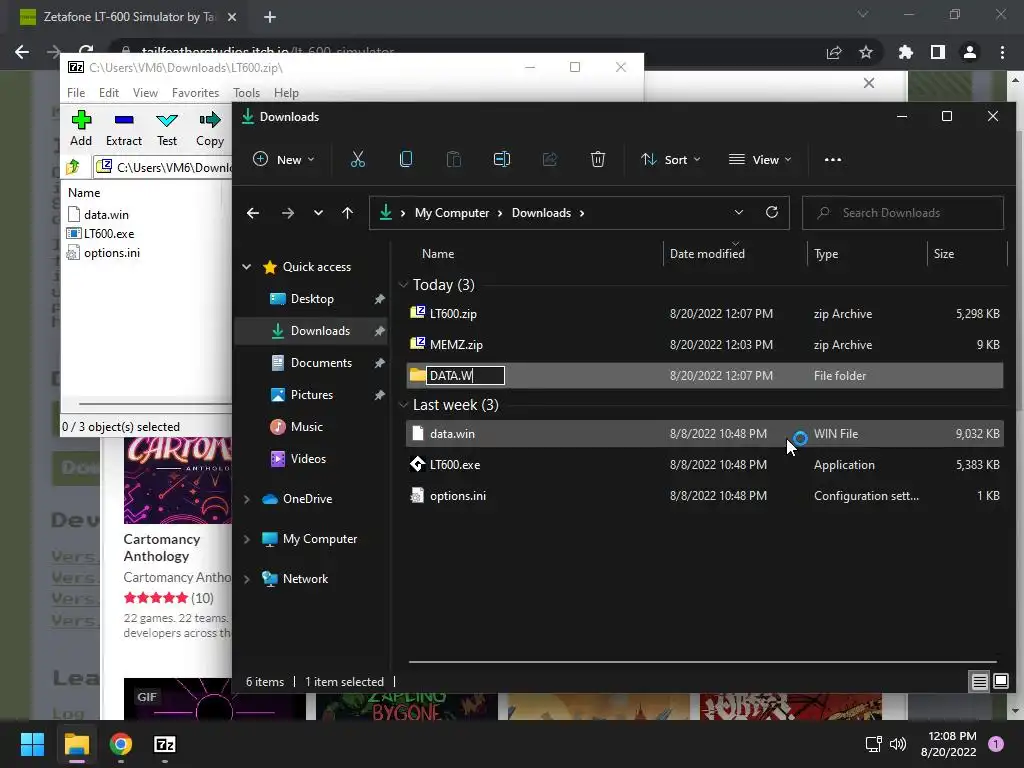Click My Computer in address breadcrumb
Screen dimensions: 1024x768
click(x=452, y=213)
